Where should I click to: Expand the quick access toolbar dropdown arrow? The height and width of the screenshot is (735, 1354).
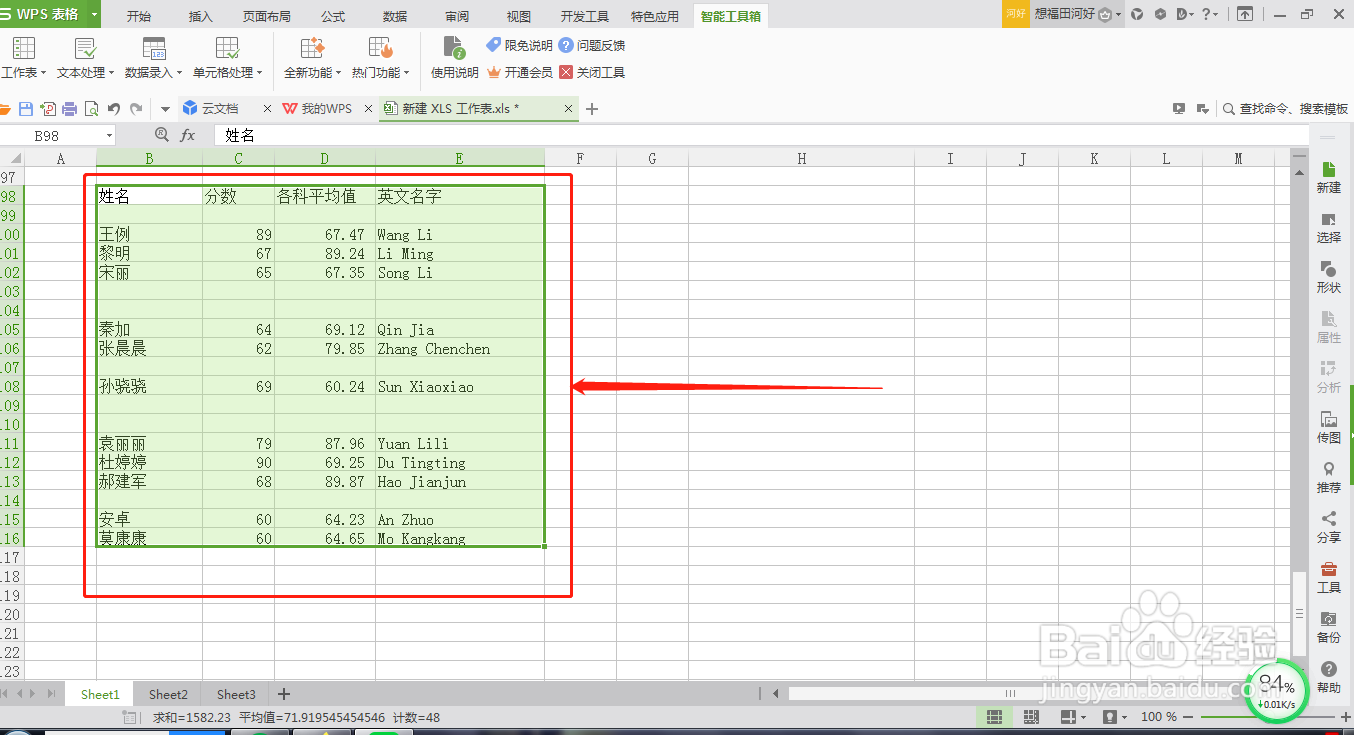[166, 109]
